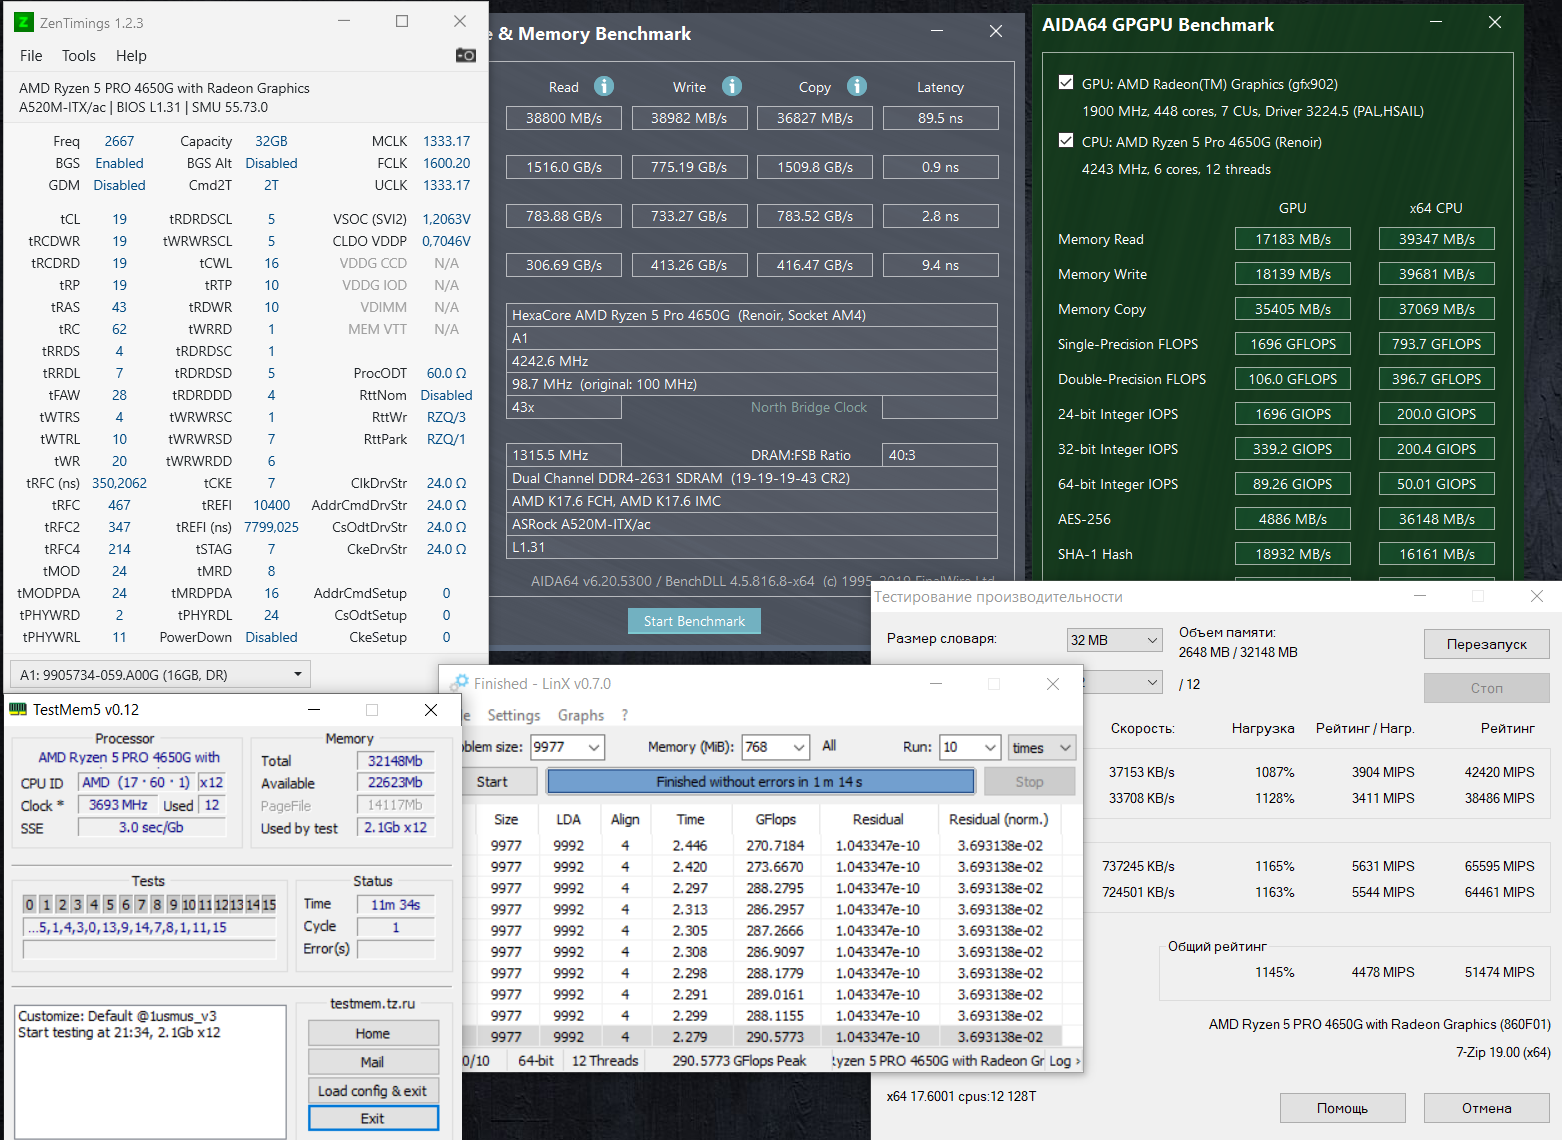
Task: Click the Home button in TestMem5
Action: click(373, 1034)
